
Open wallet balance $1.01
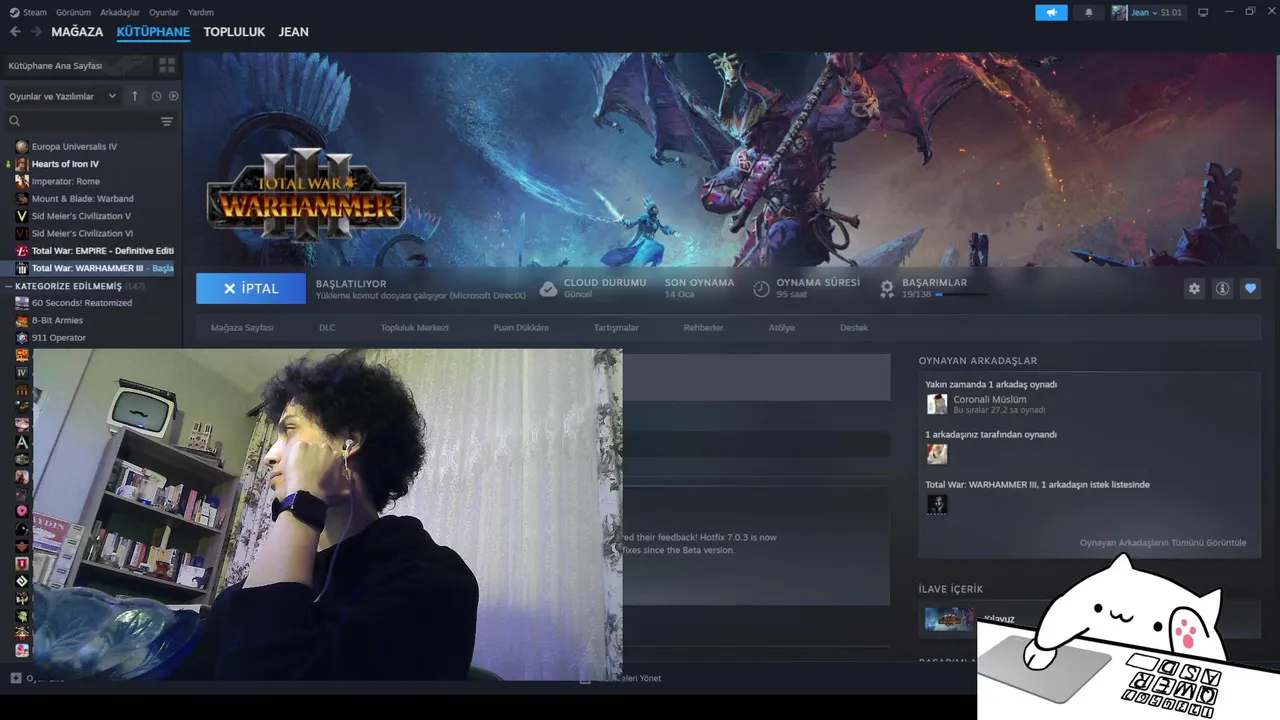click(x=1171, y=12)
